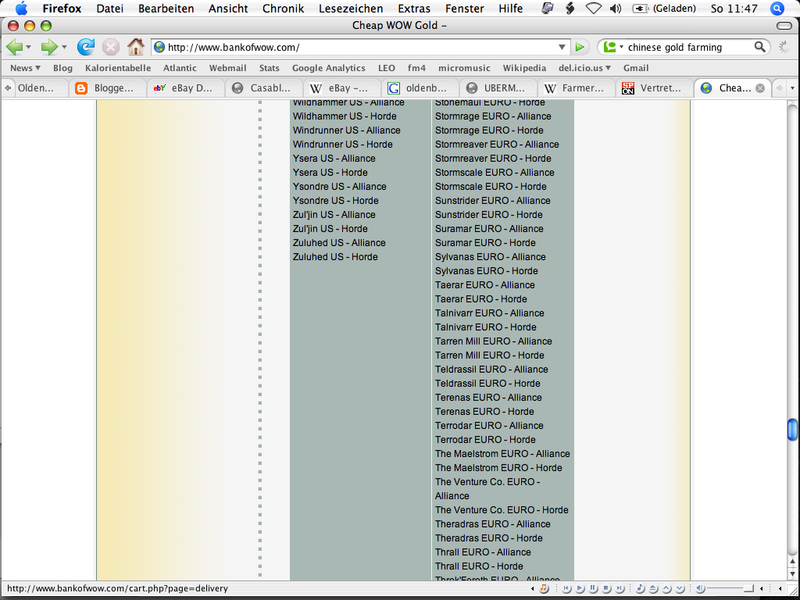
Task: Click the down chevron button in status bar player
Action: point(680,589)
